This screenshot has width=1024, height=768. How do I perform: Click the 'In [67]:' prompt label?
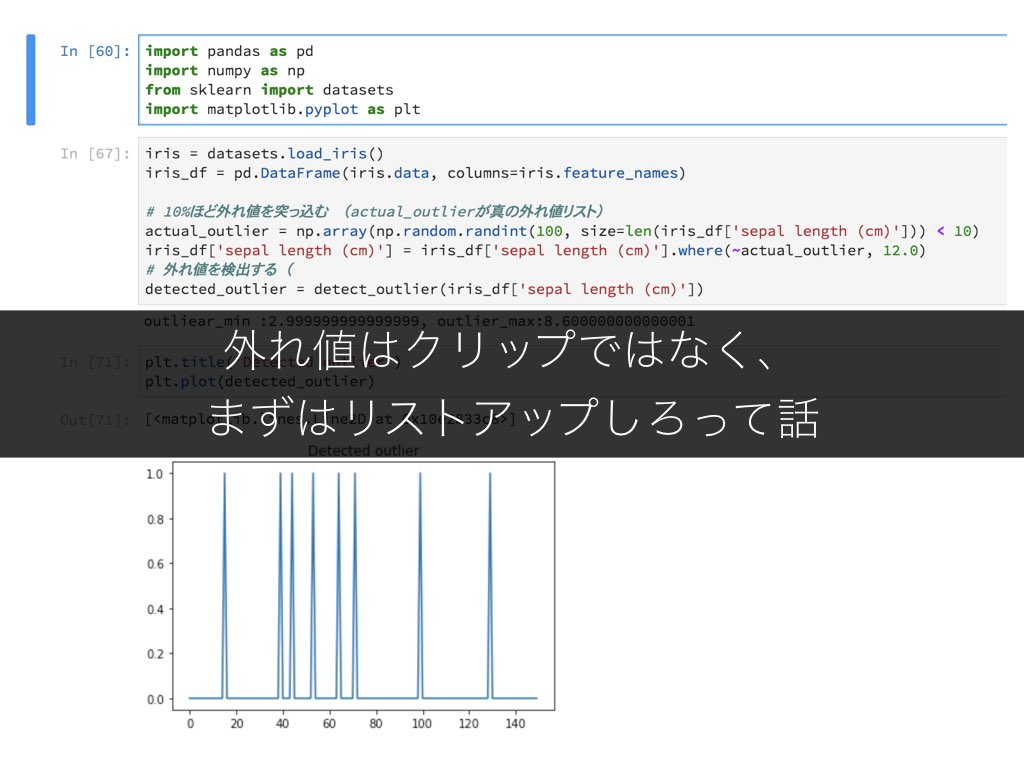95,153
